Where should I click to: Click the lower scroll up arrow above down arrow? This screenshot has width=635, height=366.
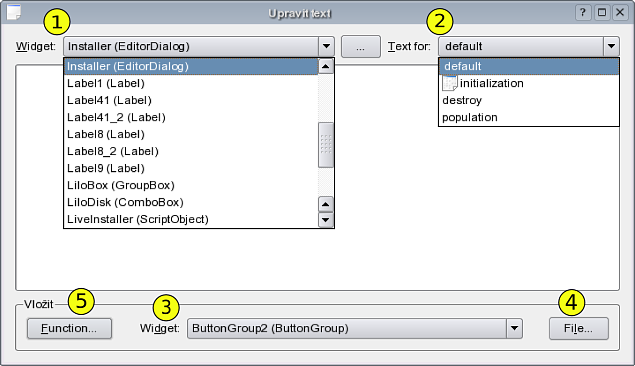pyautogui.click(x=326, y=204)
